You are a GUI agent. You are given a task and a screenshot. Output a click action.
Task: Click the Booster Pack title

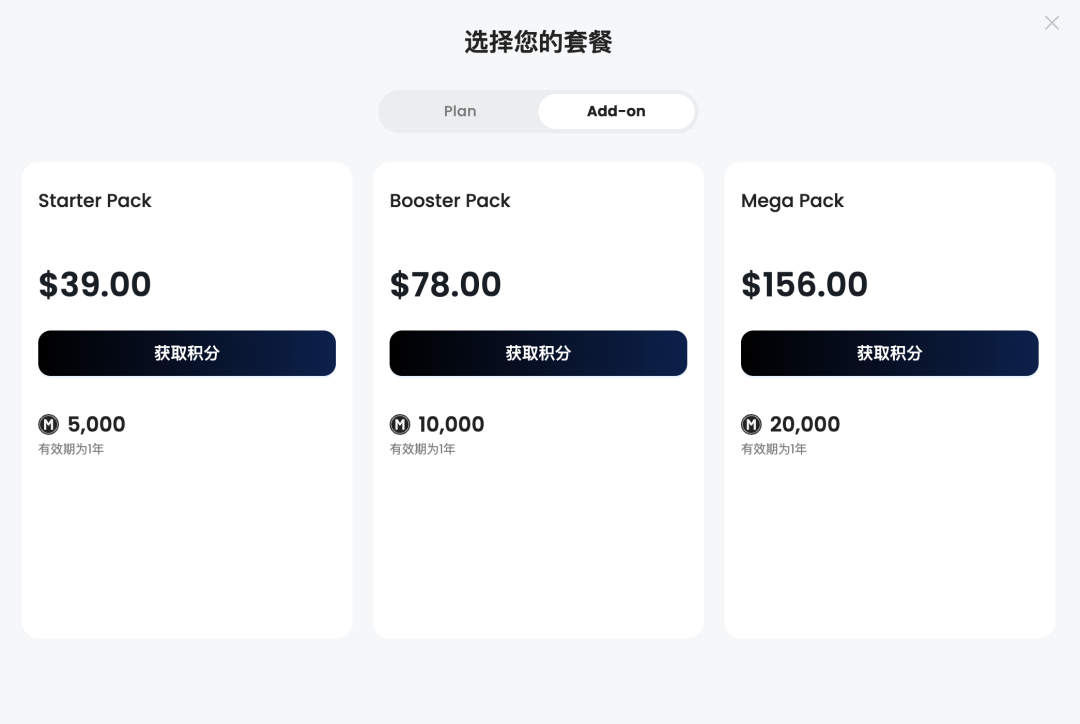tap(450, 201)
